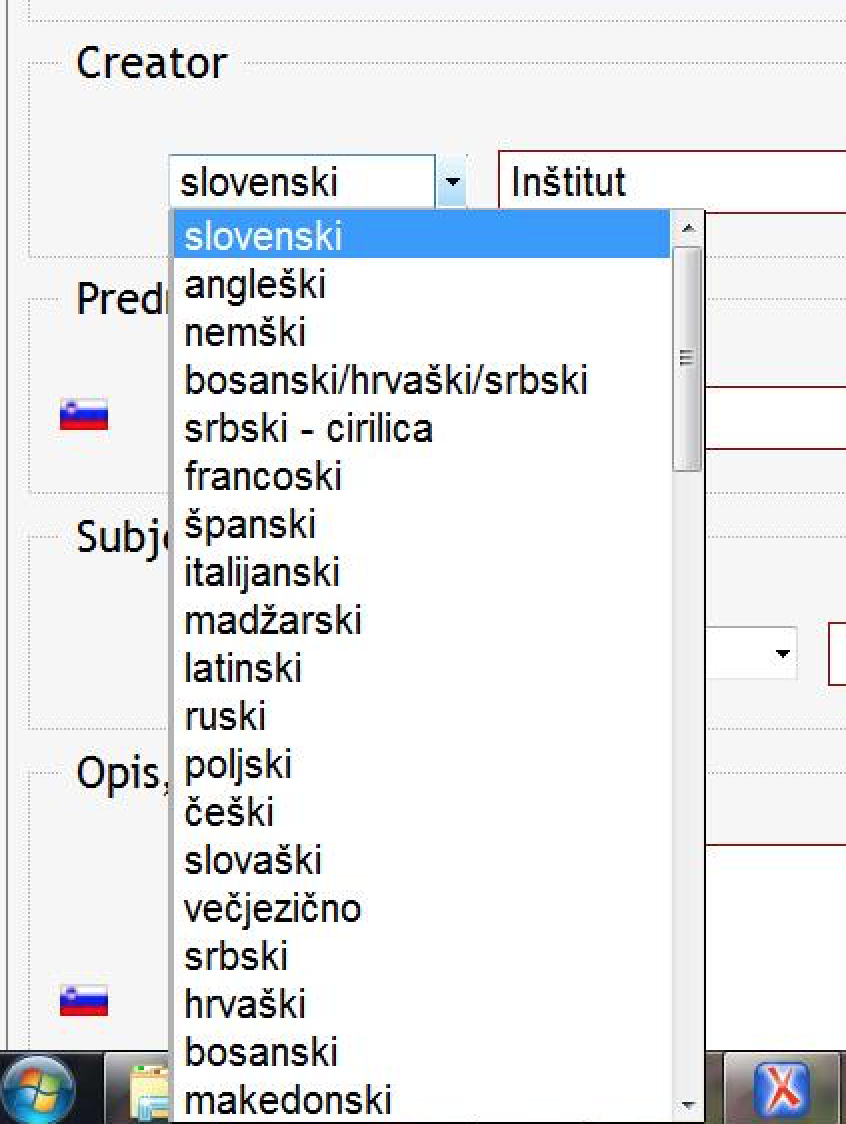Viewport: 846px width, 1124px height.
Task: Click the red X application taskbar icon
Action: [x=782, y=1090]
